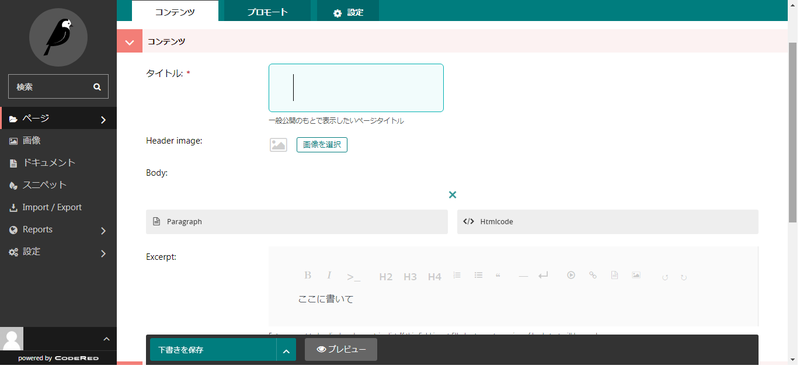This screenshot has width=800, height=369.
Task: Click the user avatar in sidebar
Action: (x=11, y=339)
